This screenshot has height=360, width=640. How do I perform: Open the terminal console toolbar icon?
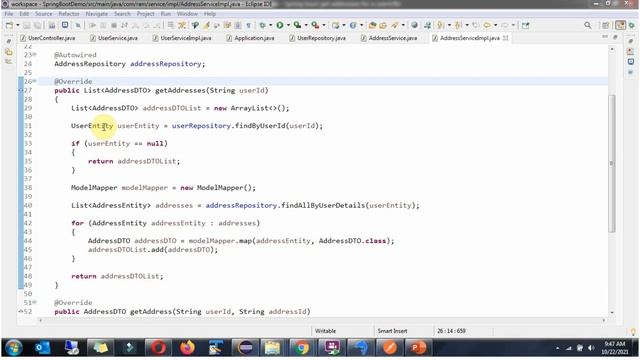65,25
